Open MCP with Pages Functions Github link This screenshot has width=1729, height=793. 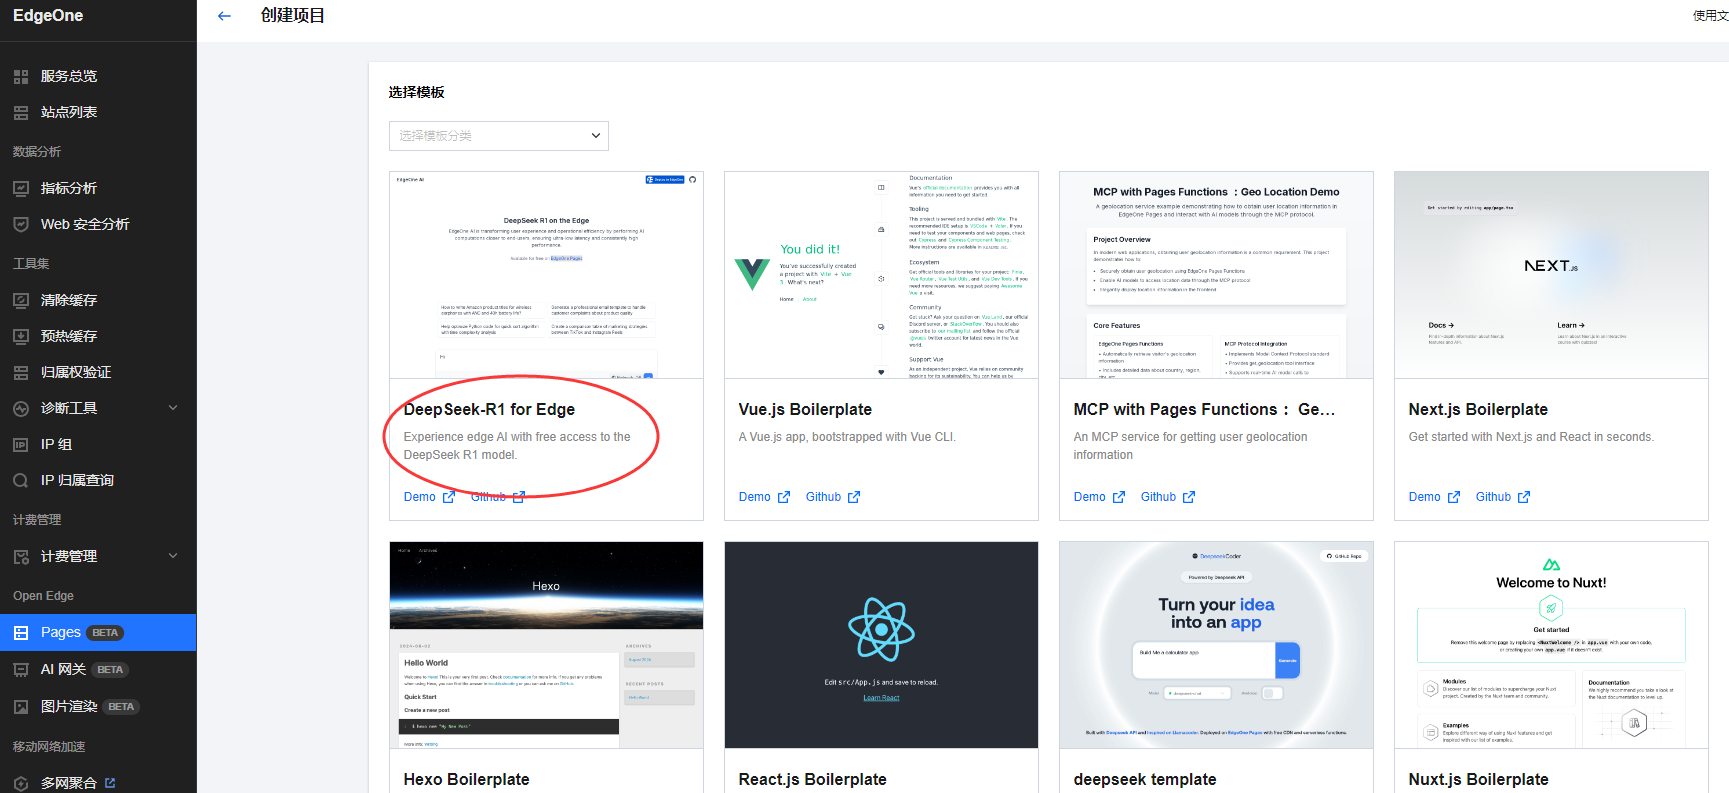pos(1159,497)
